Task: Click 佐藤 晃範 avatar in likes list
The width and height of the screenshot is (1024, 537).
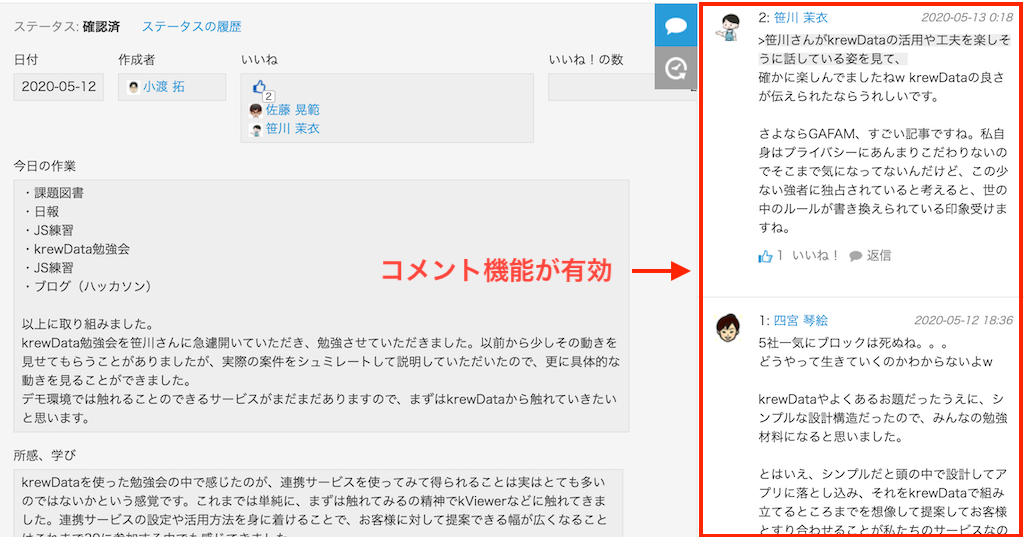Action: coord(256,110)
